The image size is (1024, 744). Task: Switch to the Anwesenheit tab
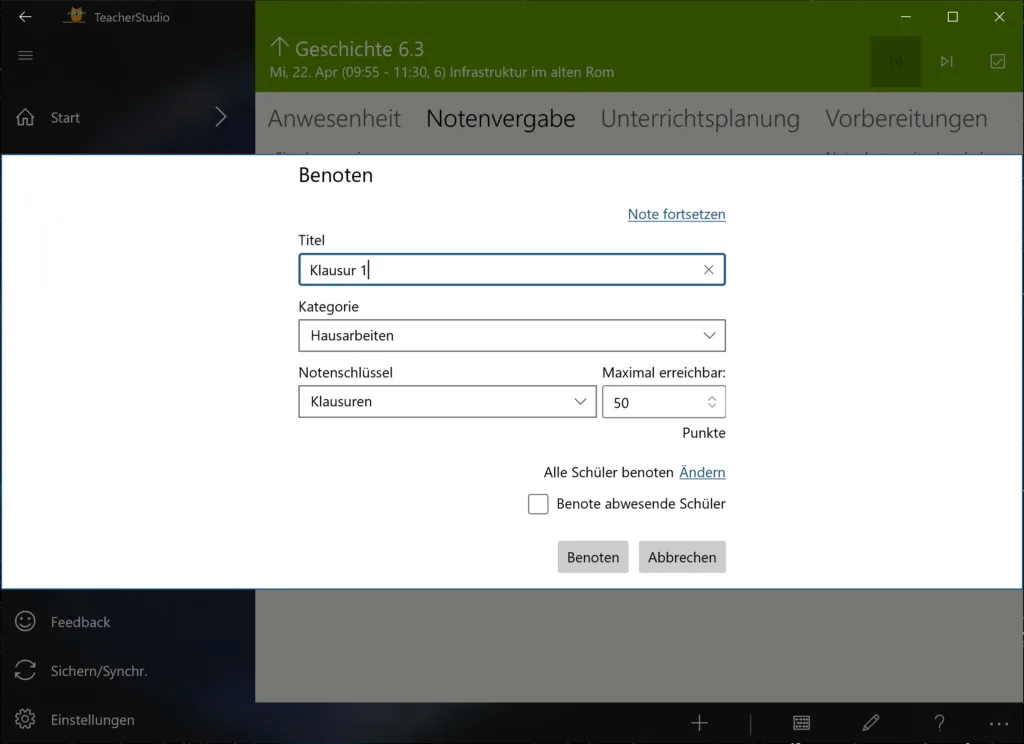pyautogui.click(x=334, y=118)
